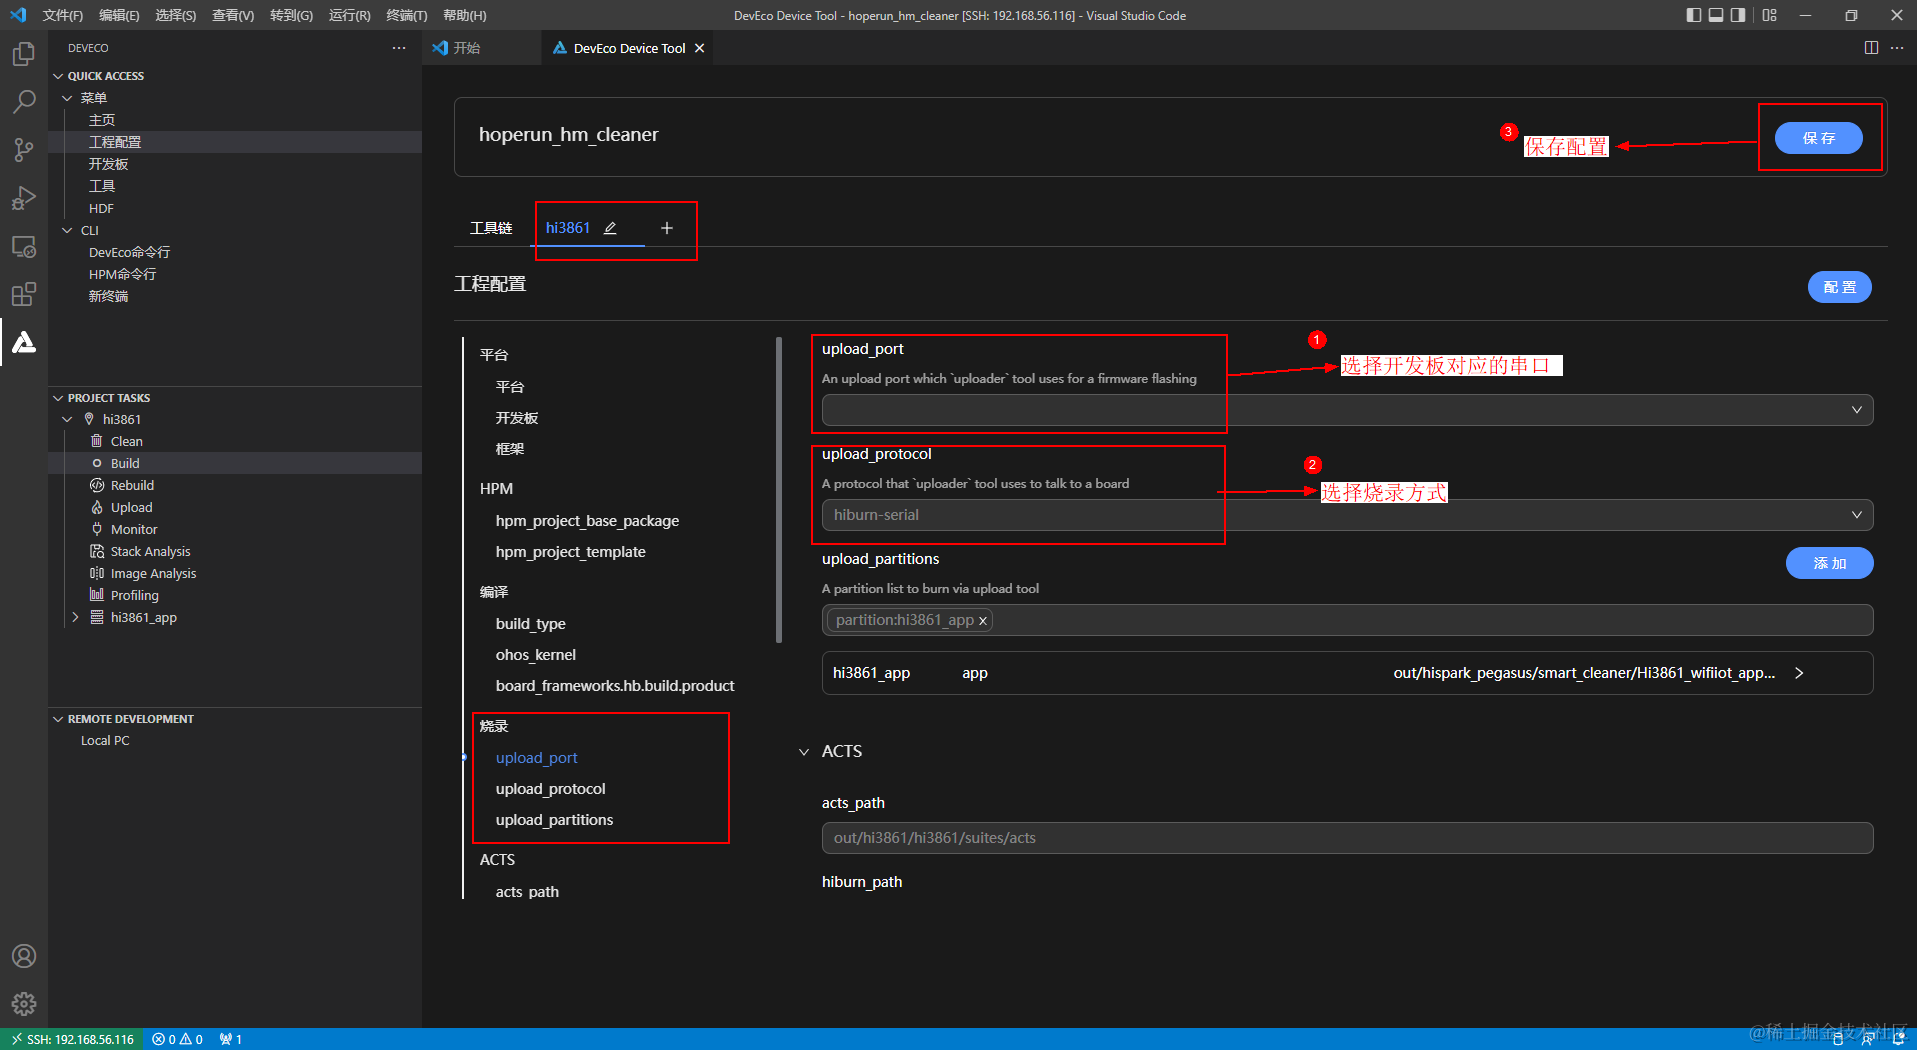Image resolution: width=1917 pixels, height=1050 pixels.
Task: Expand the hi3861_app partition row chevron
Action: tap(1799, 673)
